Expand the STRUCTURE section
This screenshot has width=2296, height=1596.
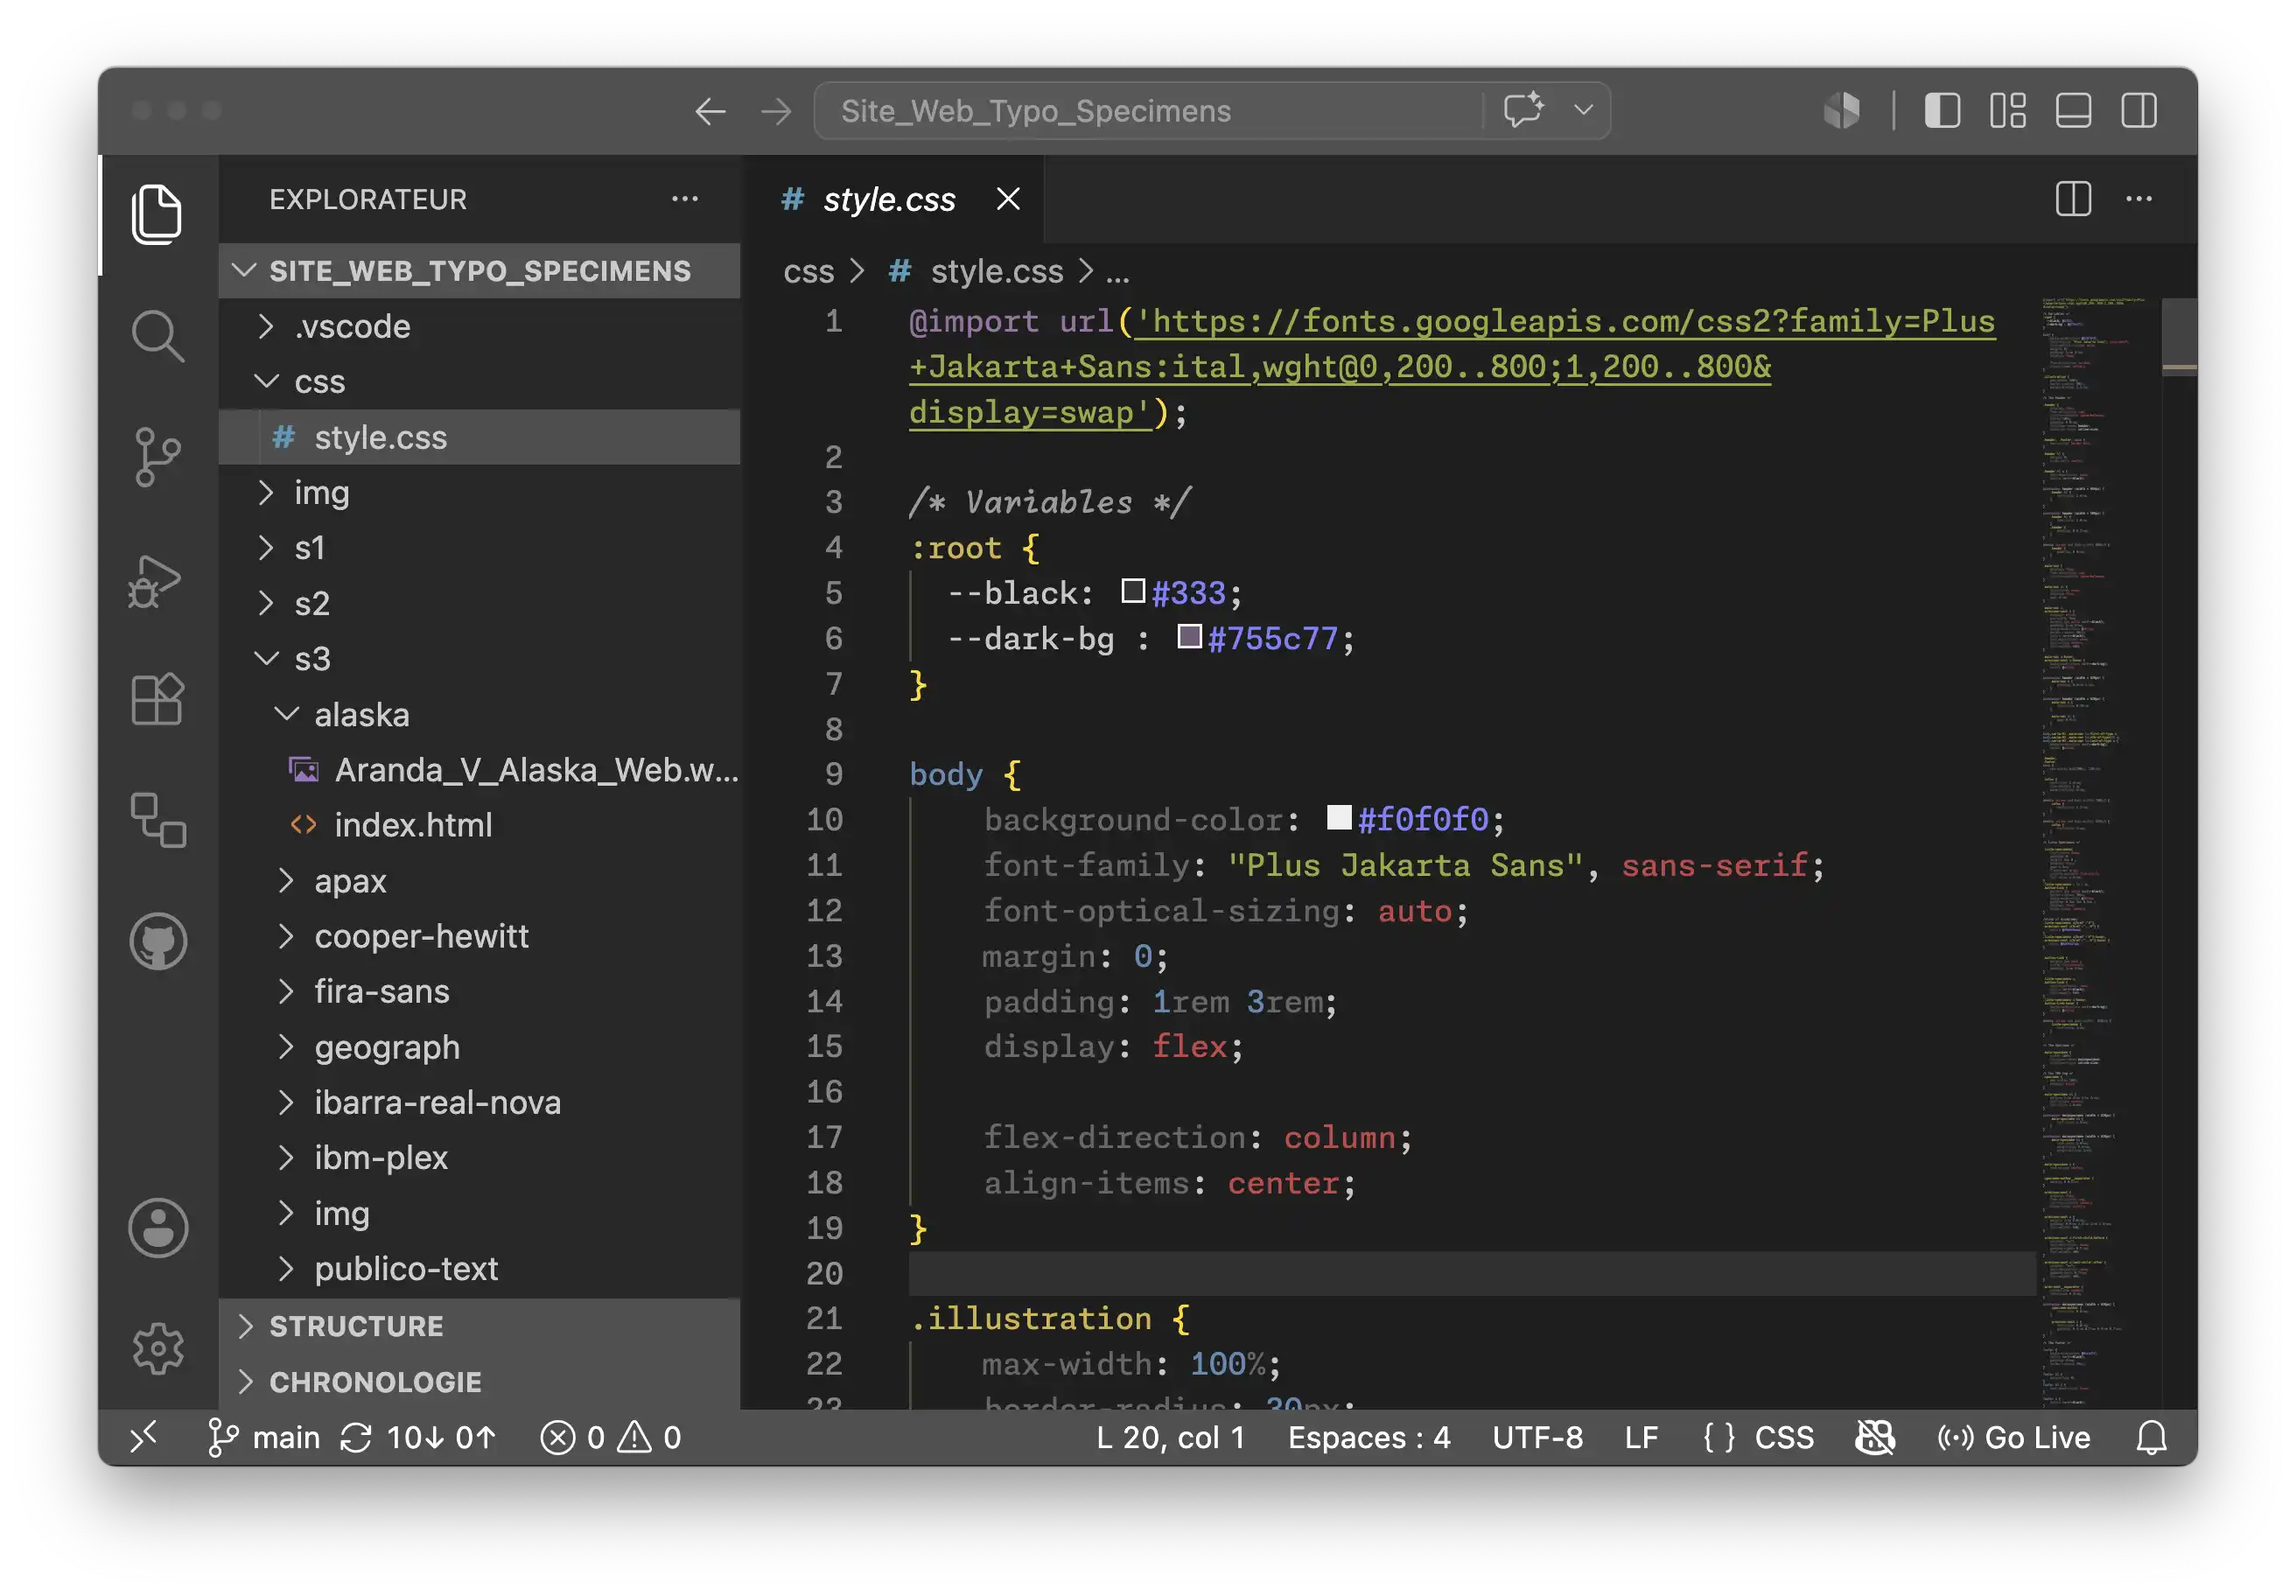[479, 1326]
